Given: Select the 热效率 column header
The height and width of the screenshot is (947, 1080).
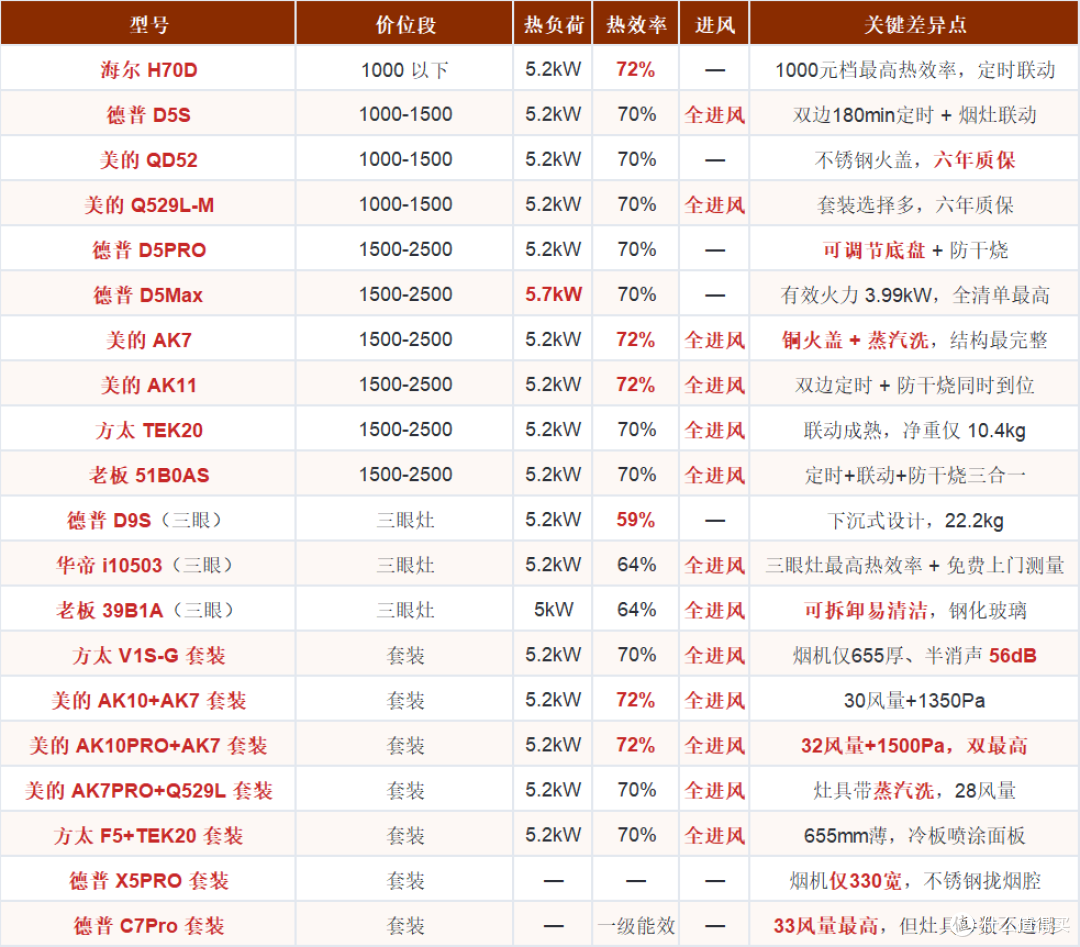Looking at the screenshot, I should pyautogui.click(x=636, y=25).
